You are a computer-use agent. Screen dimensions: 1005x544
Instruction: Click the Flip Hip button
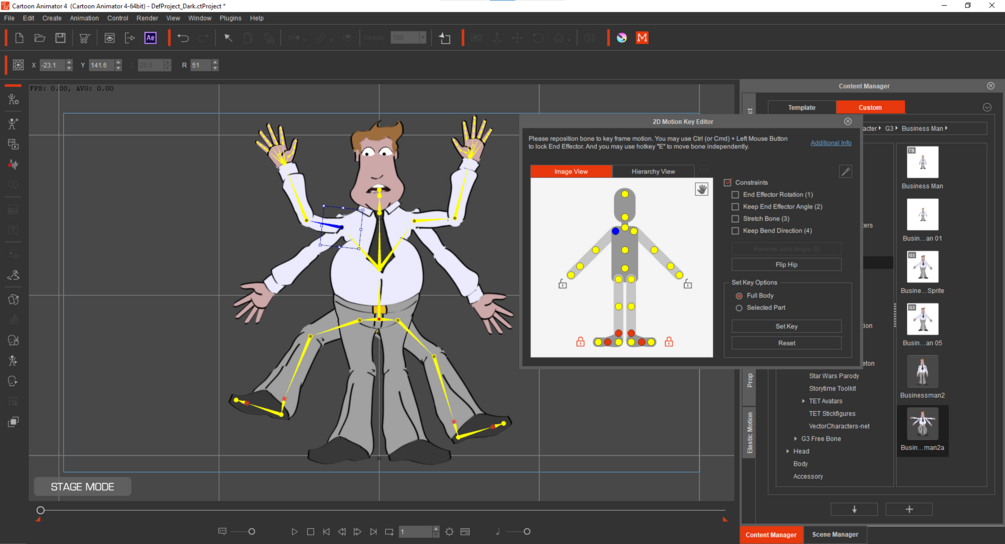(786, 265)
